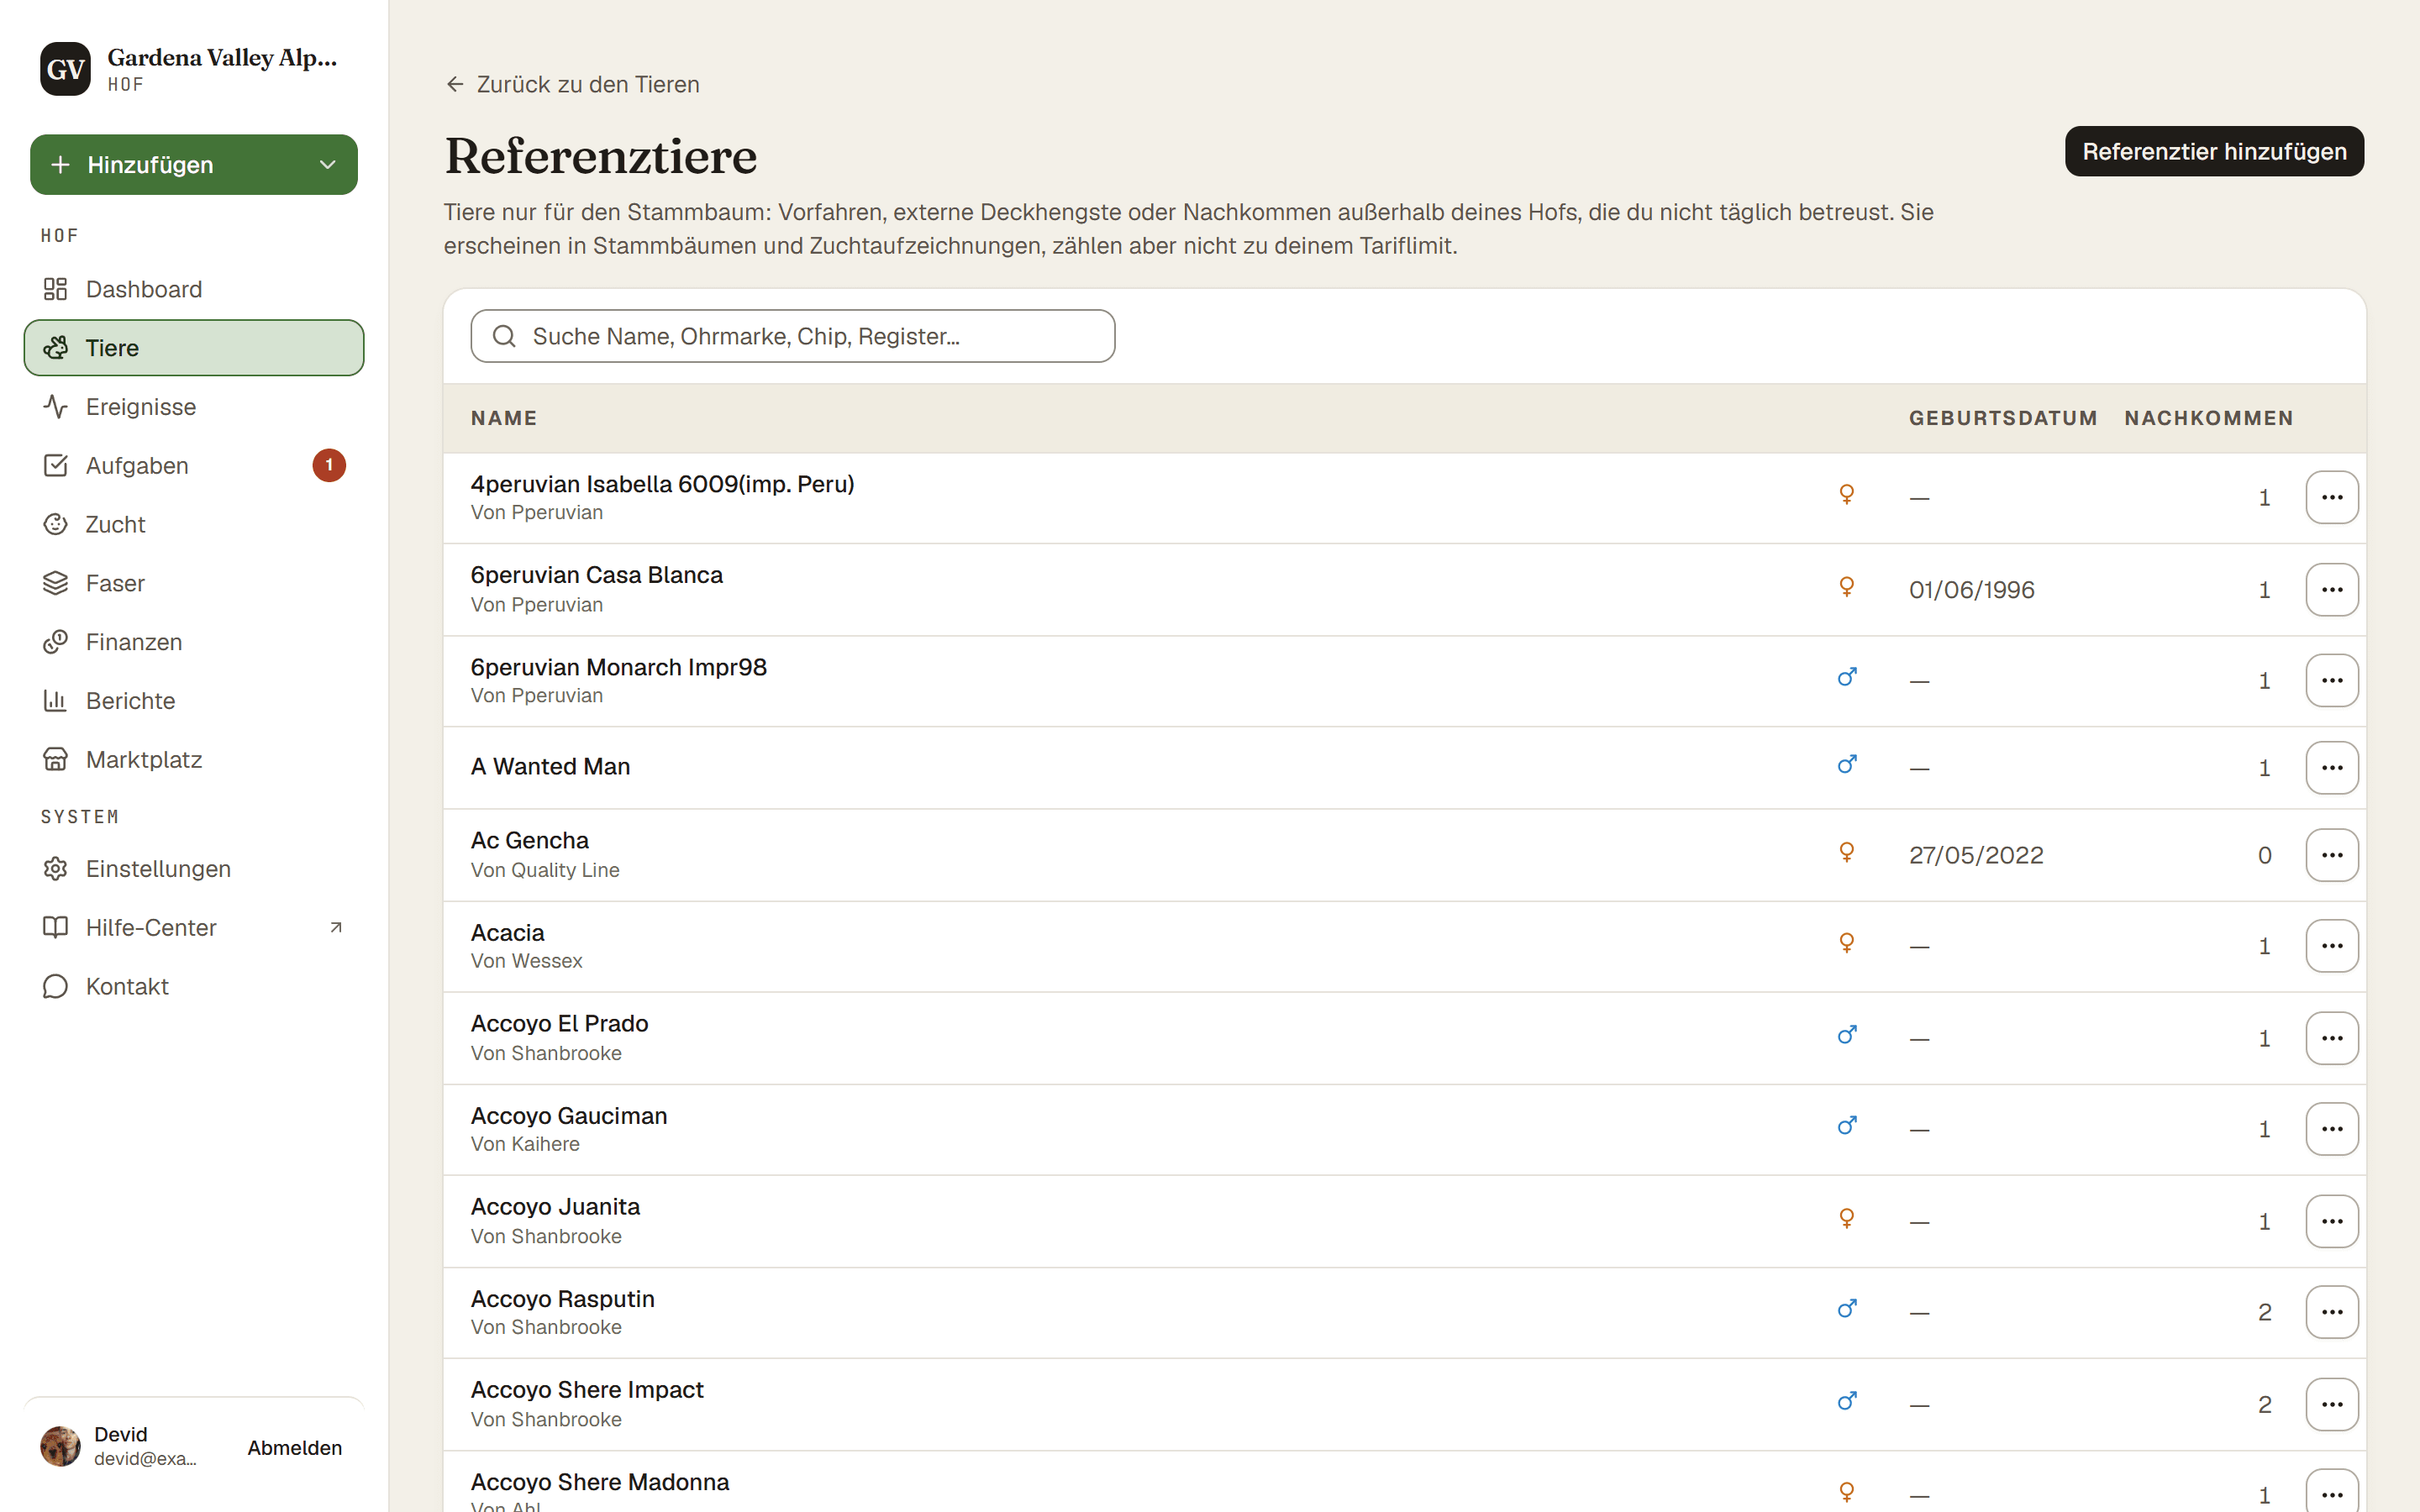Open options menu for 6peruvian Monarch Impr98
The width and height of the screenshot is (2420, 1512).
tap(2332, 681)
